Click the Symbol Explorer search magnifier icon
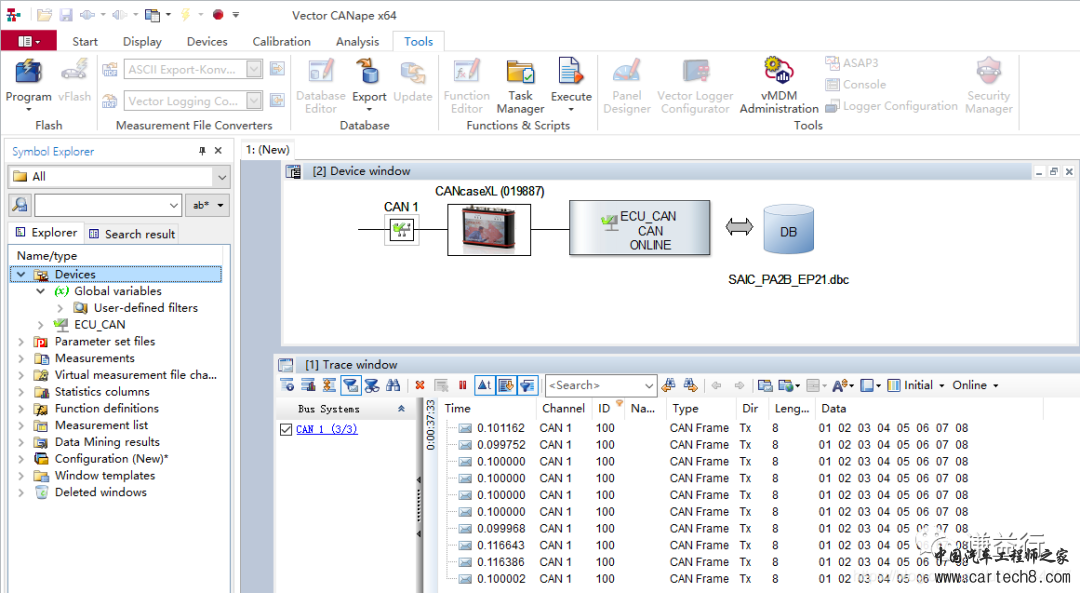 coord(20,205)
